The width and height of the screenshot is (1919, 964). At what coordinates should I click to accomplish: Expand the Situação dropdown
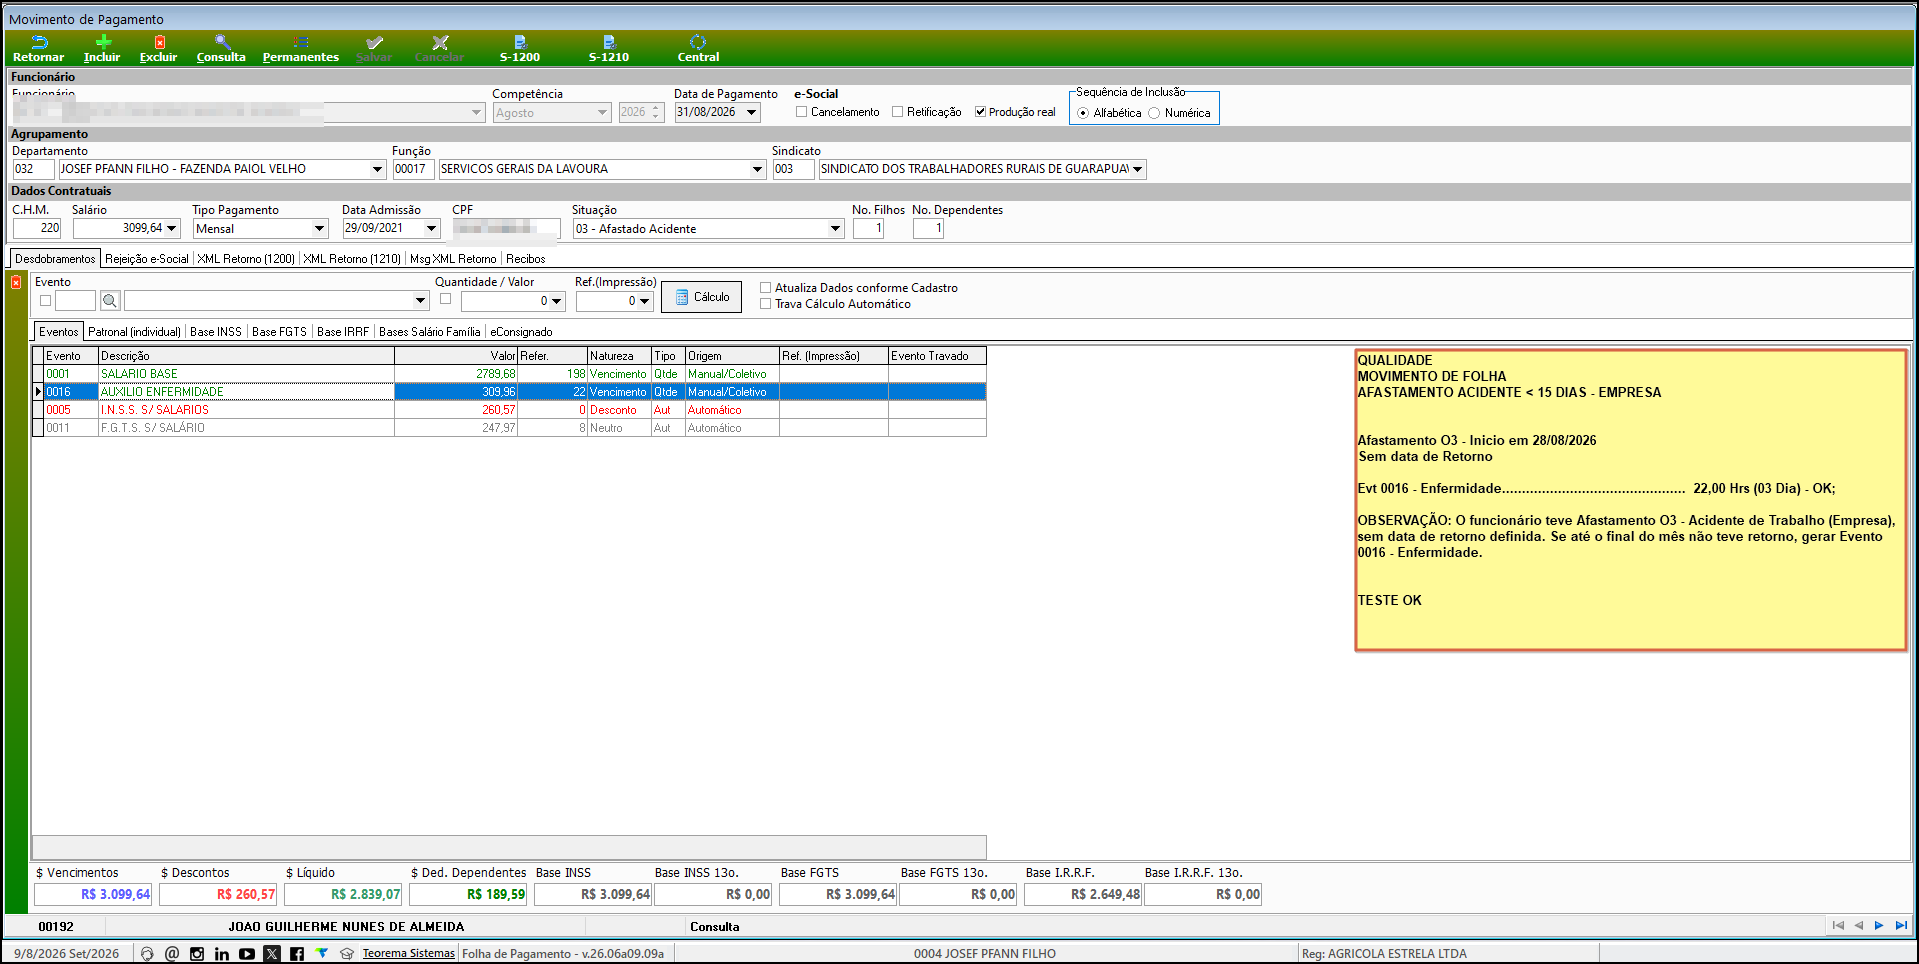click(x=835, y=229)
